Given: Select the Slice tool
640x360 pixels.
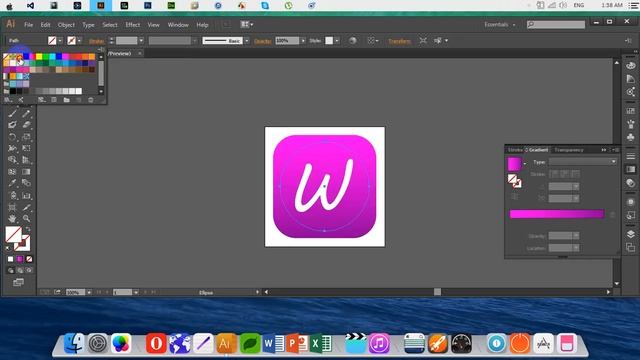Looking at the screenshot, I should coord(26,207).
